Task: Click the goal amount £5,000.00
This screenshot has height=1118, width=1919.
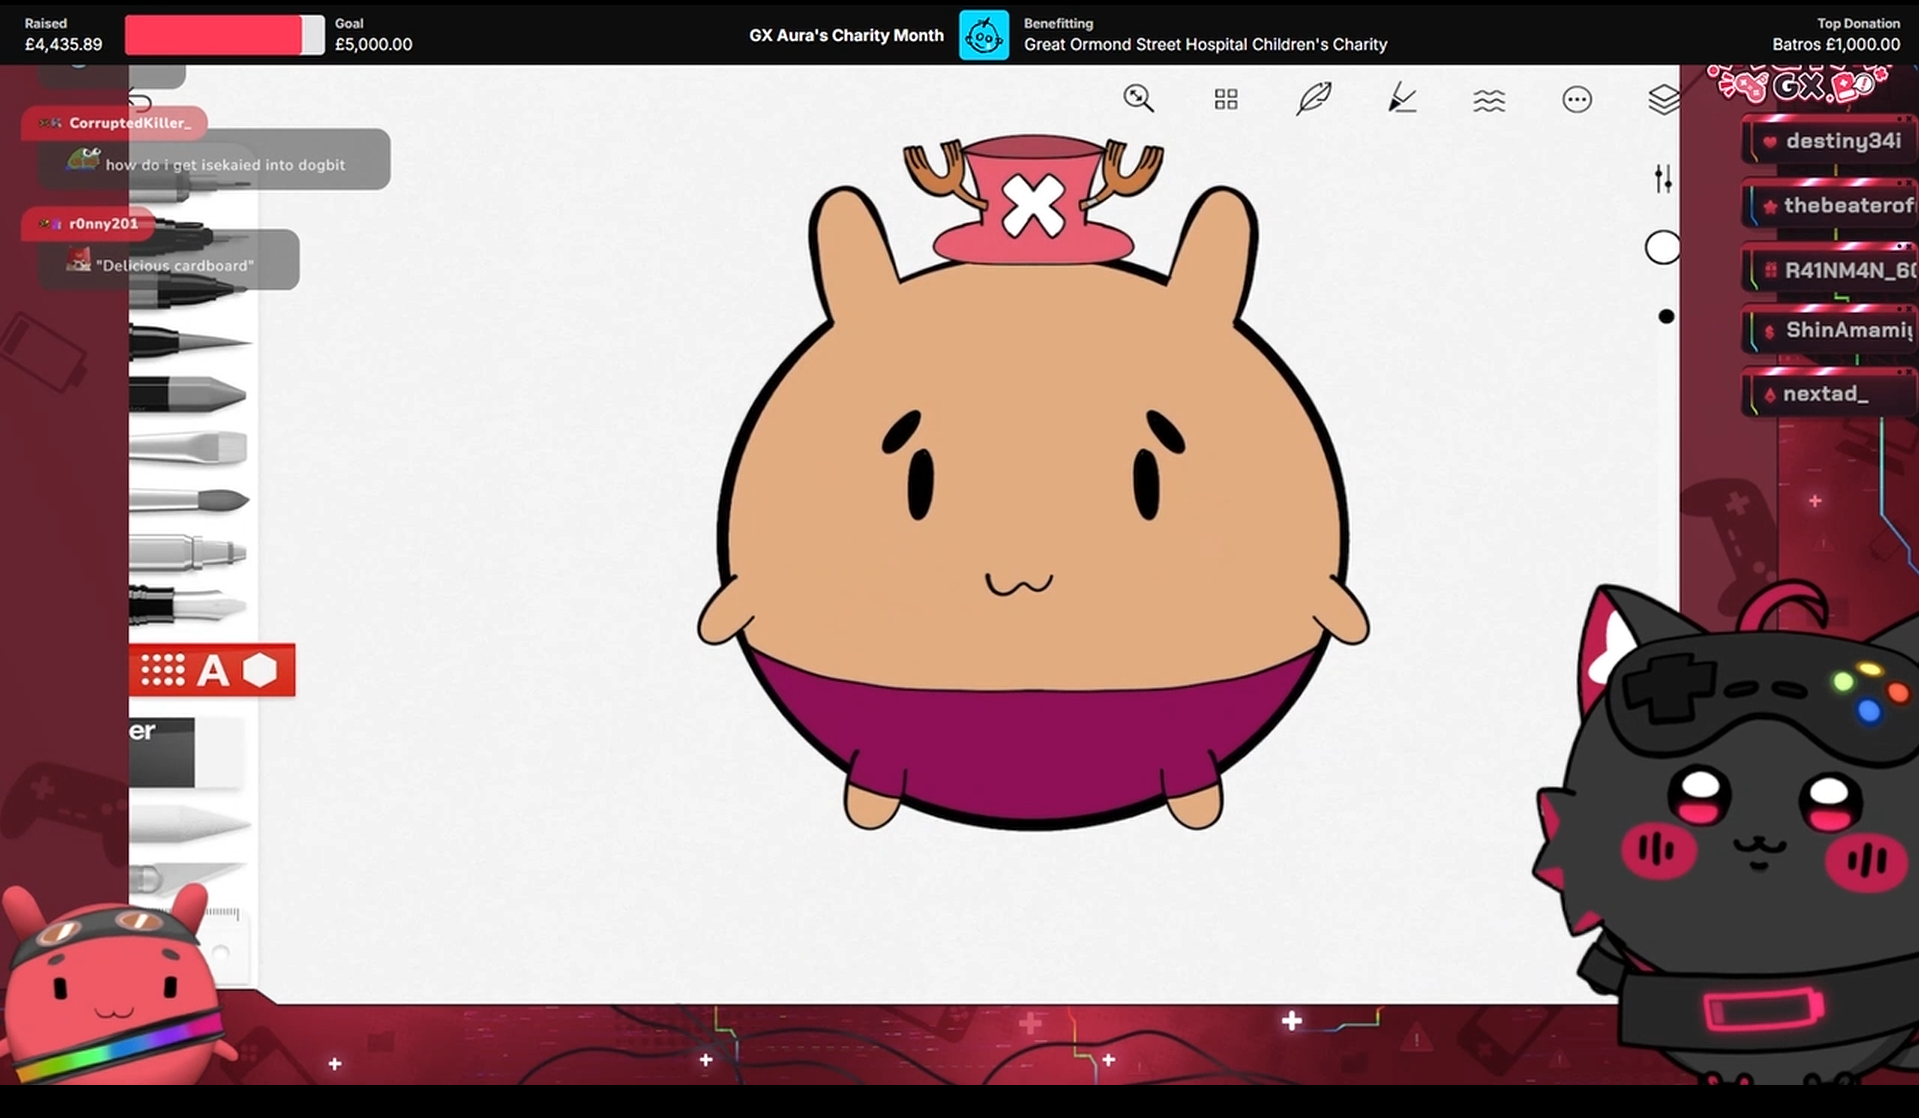Action: click(373, 44)
